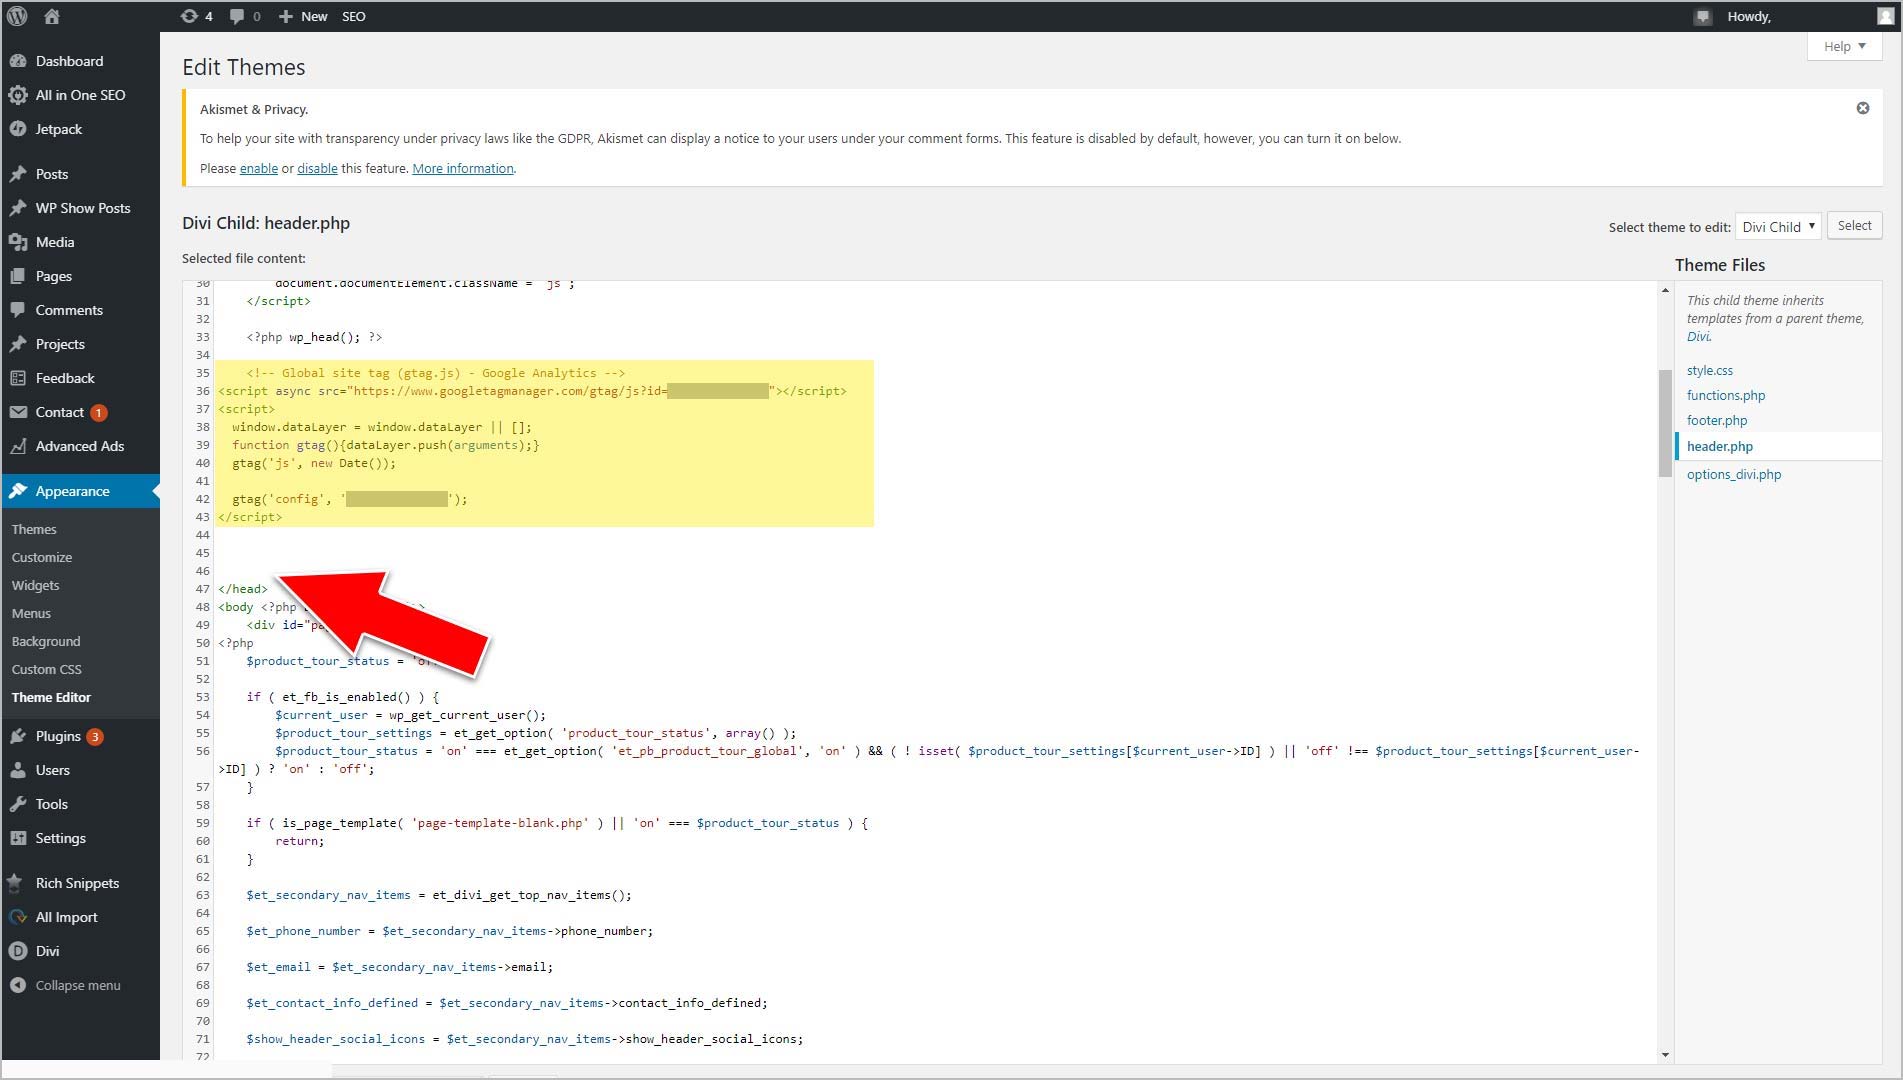1903x1080 pixels.
Task: Click the editor scroll up arrow
Action: tap(1665, 290)
